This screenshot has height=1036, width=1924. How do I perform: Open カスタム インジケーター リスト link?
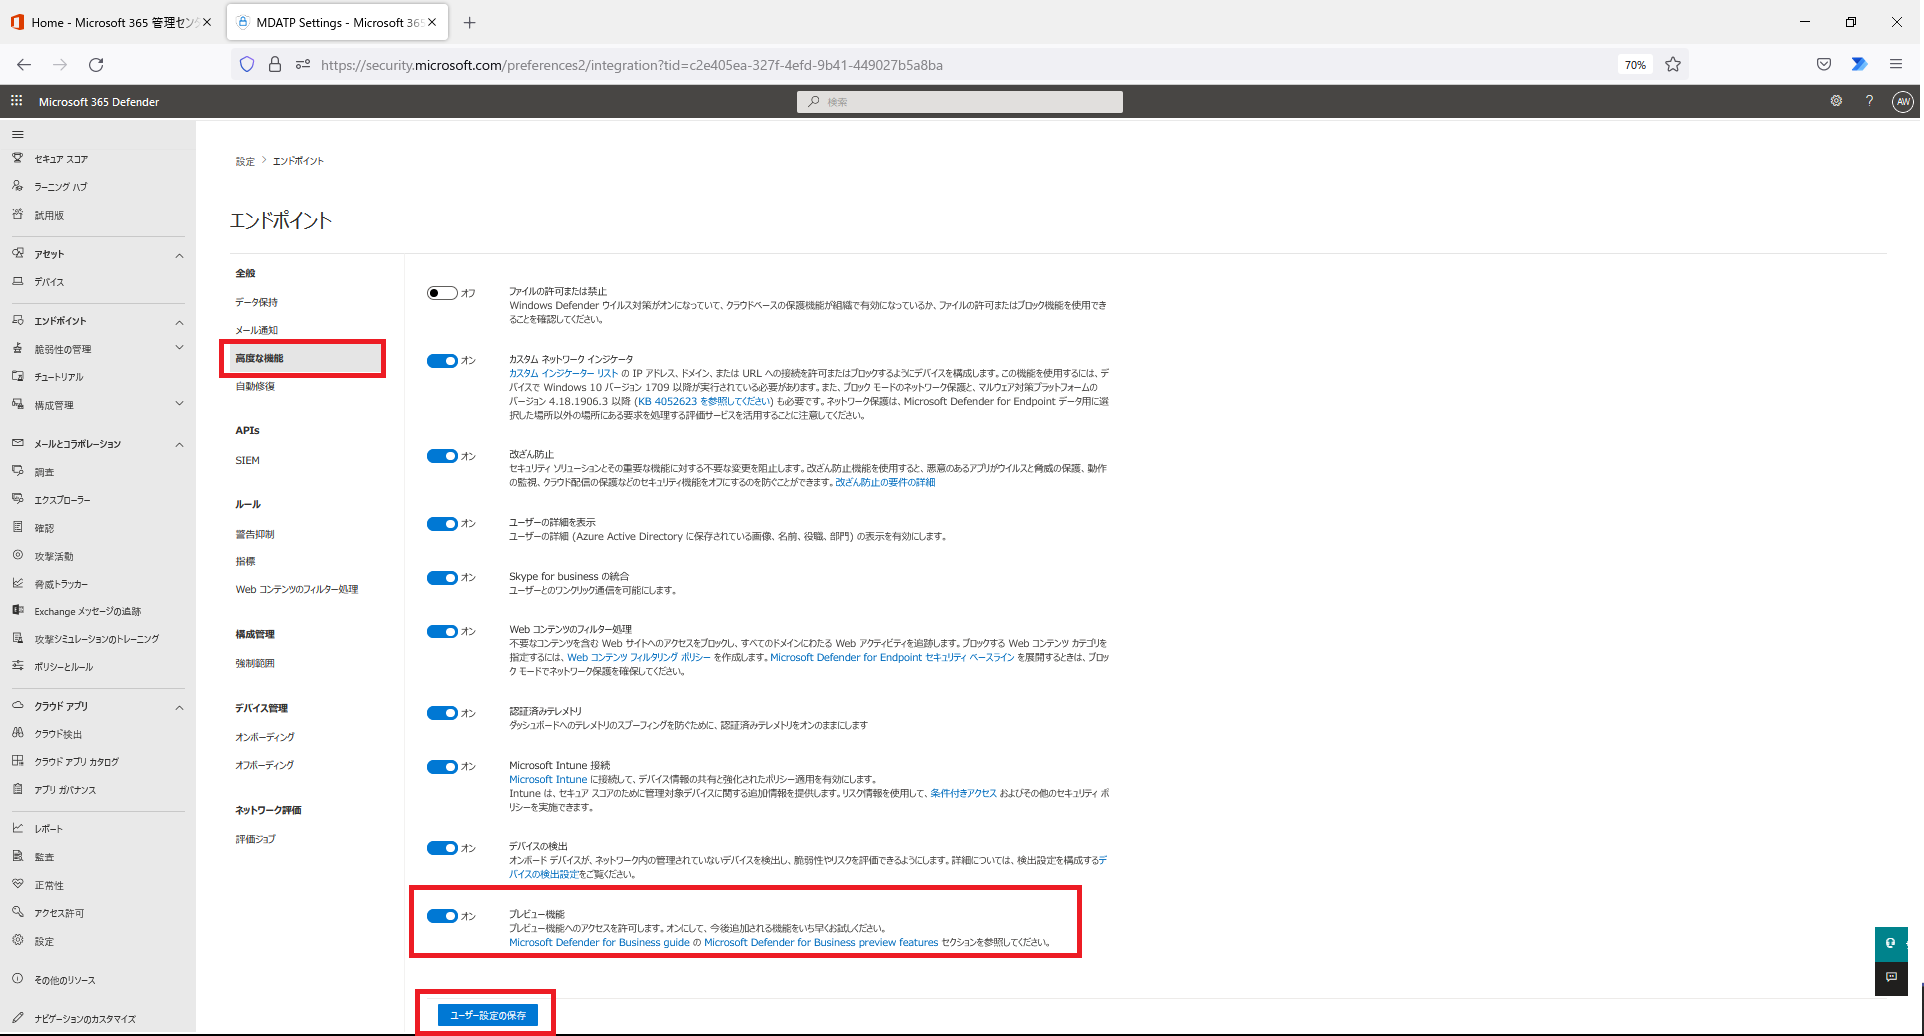click(563, 373)
